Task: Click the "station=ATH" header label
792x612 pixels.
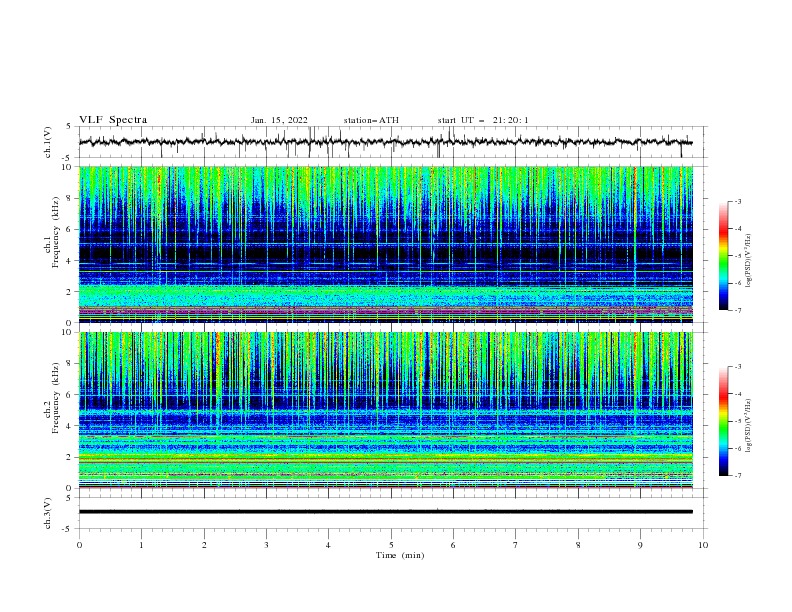Action: pos(371,120)
